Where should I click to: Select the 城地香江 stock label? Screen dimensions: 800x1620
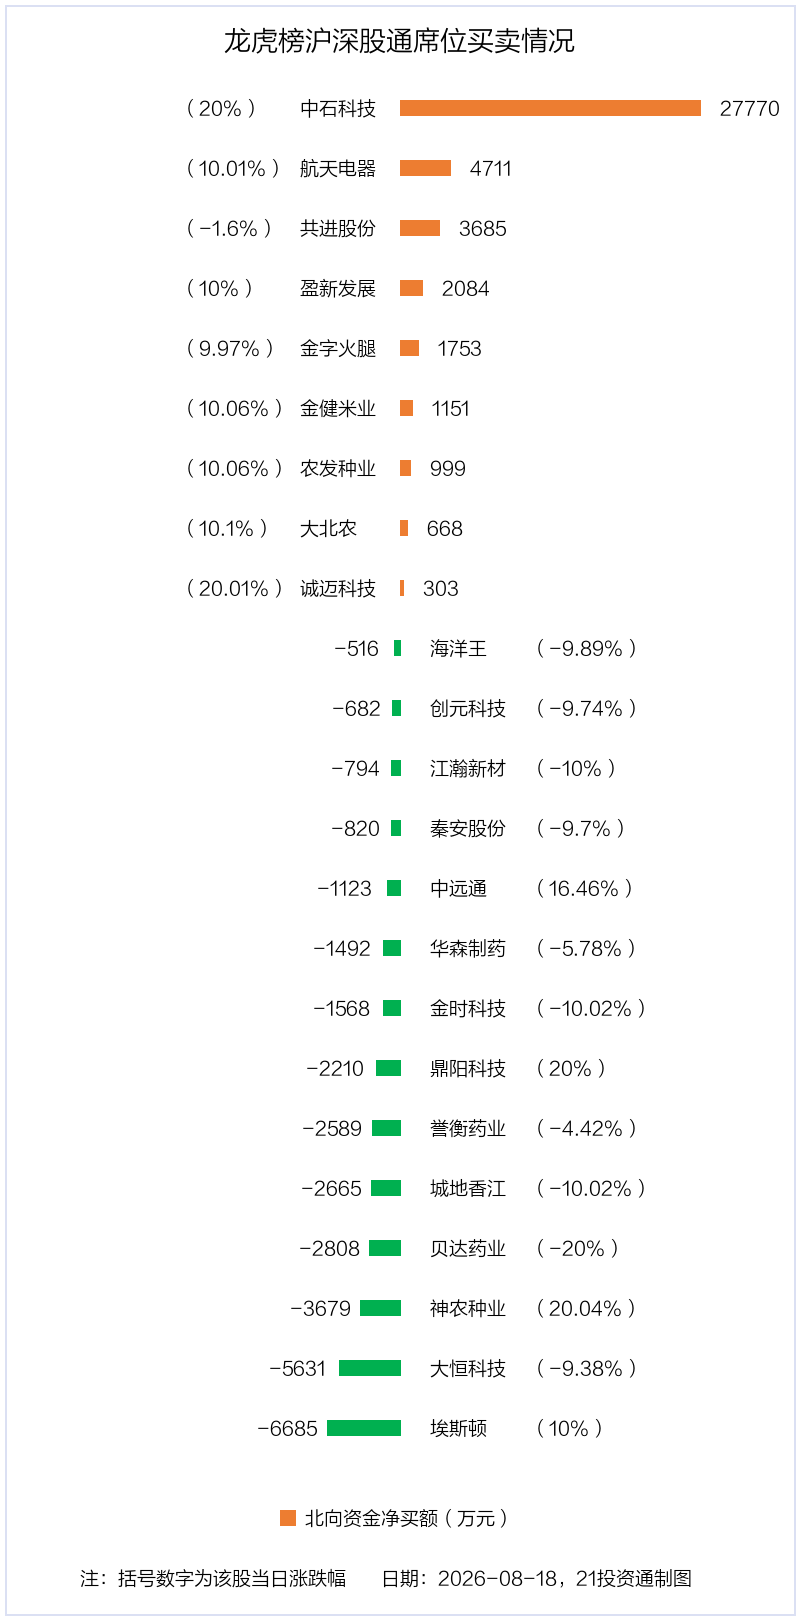pos(468,1188)
